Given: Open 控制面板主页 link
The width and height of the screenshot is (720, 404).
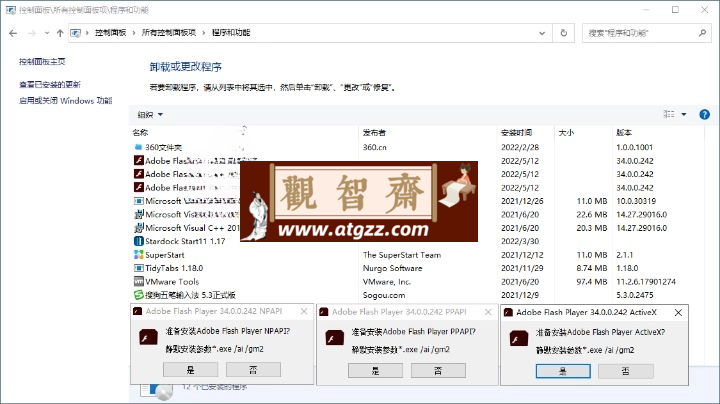Looking at the screenshot, I should point(42,62).
